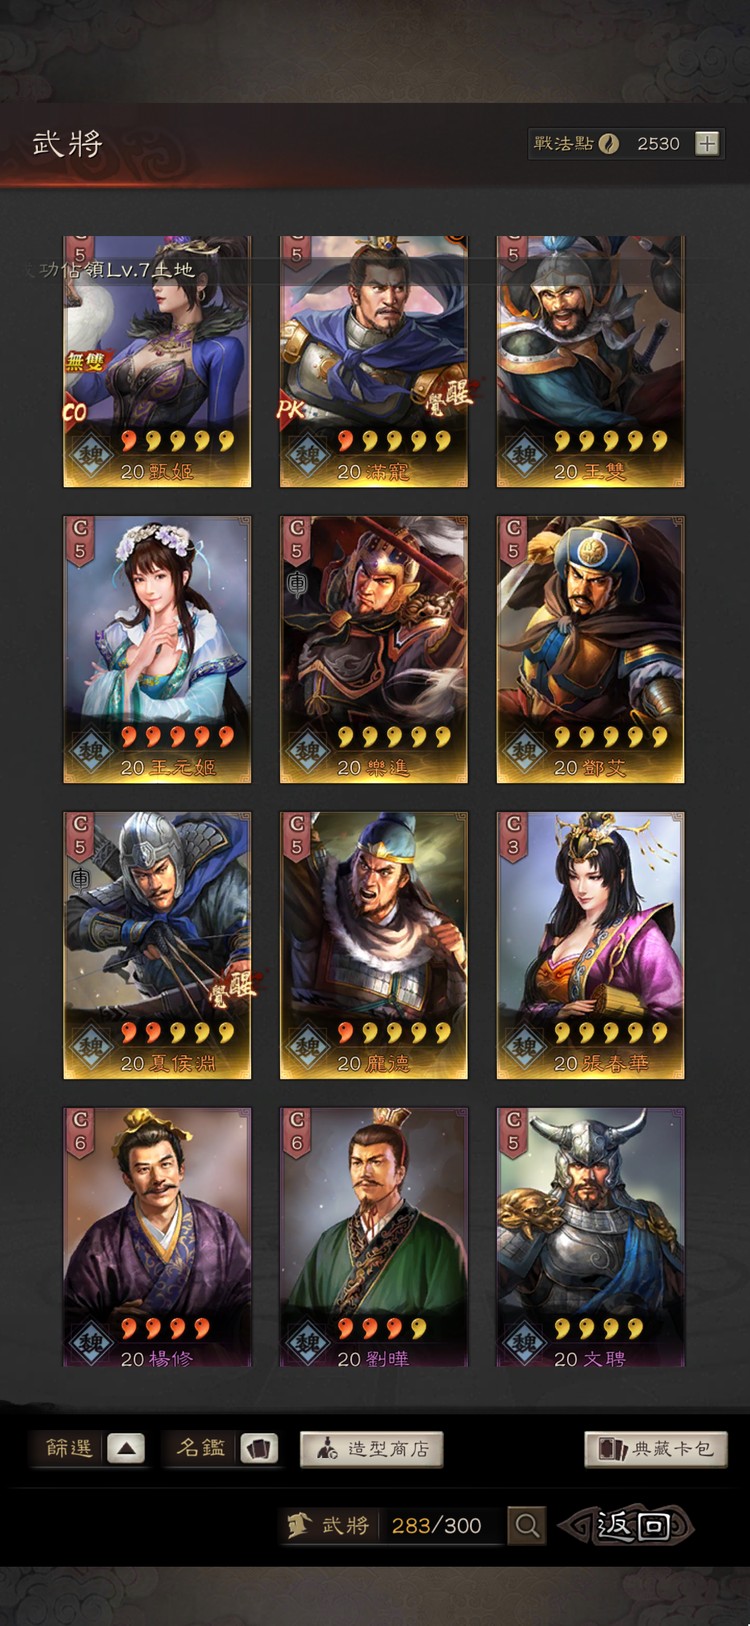Select the 張春華 general card
The height and width of the screenshot is (1626, 750).
click(590, 945)
